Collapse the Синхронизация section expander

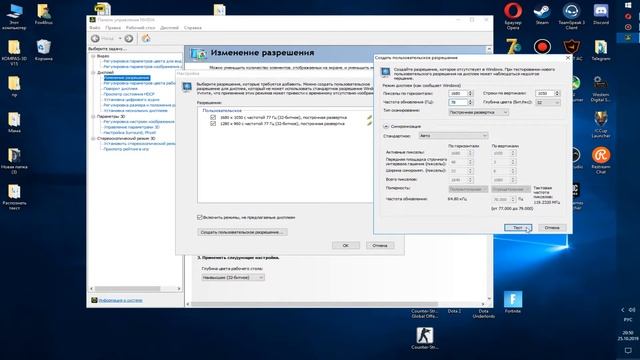[386, 127]
